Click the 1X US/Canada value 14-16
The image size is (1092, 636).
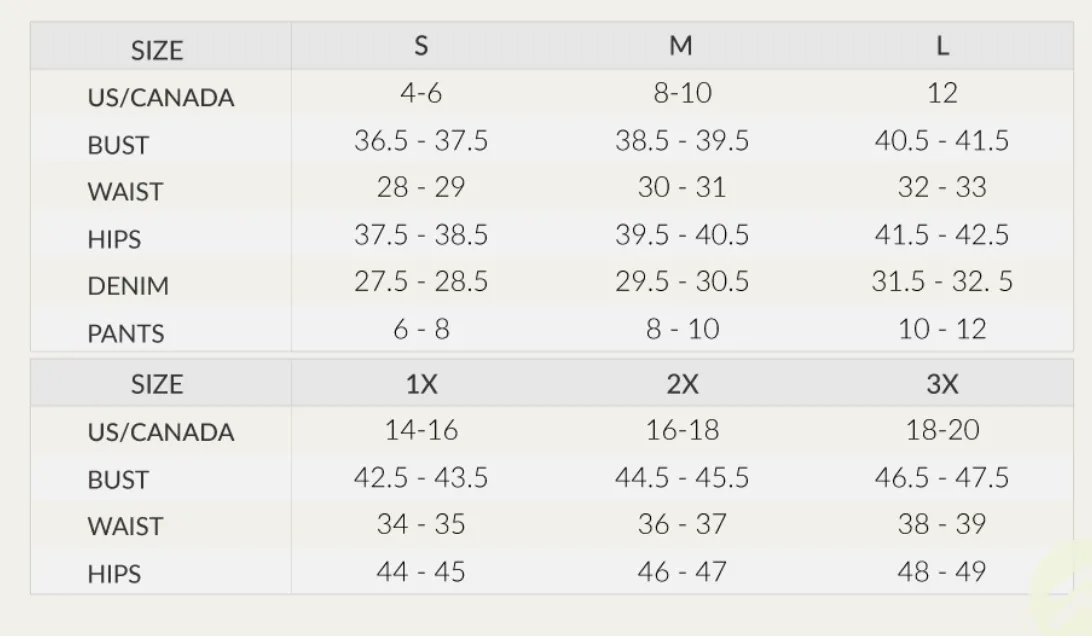pyautogui.click(x=421, y=430)
